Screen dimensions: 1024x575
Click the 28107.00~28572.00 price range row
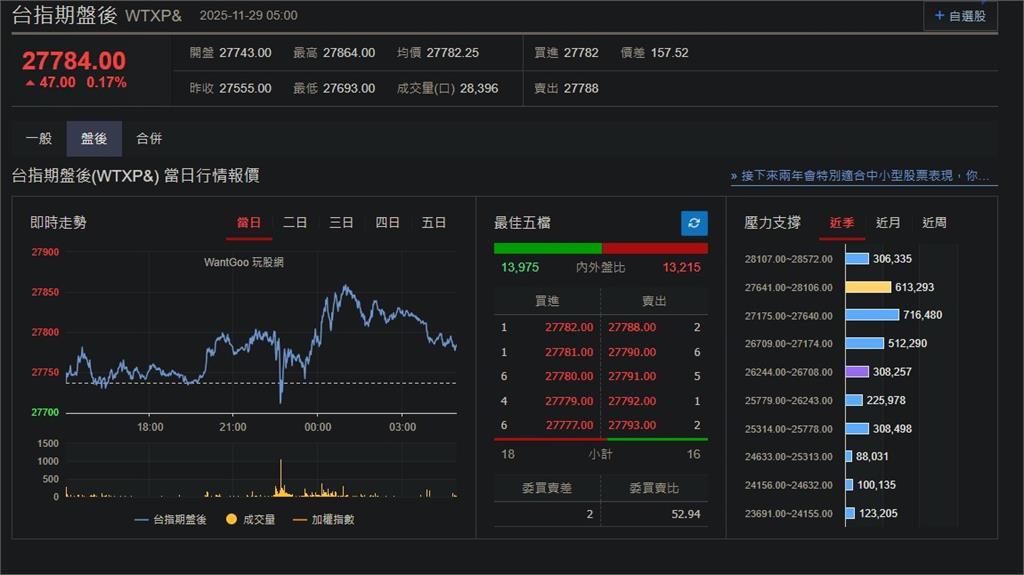pyautogui.click(x=828, y=259)
